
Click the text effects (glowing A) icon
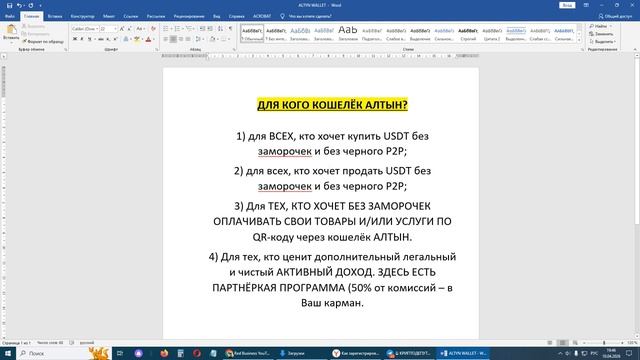[x=126, y=39]
